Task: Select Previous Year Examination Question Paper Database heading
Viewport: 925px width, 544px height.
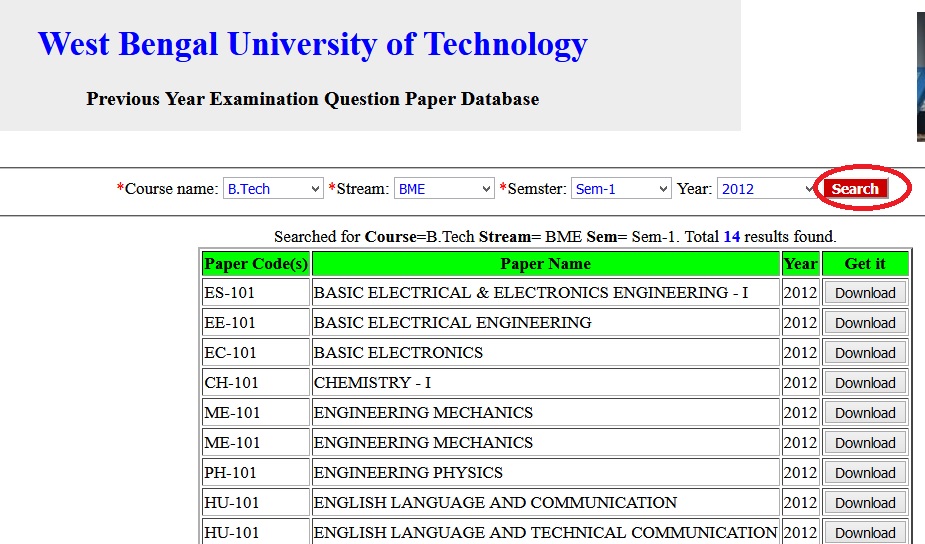Action: coord(313,99)
